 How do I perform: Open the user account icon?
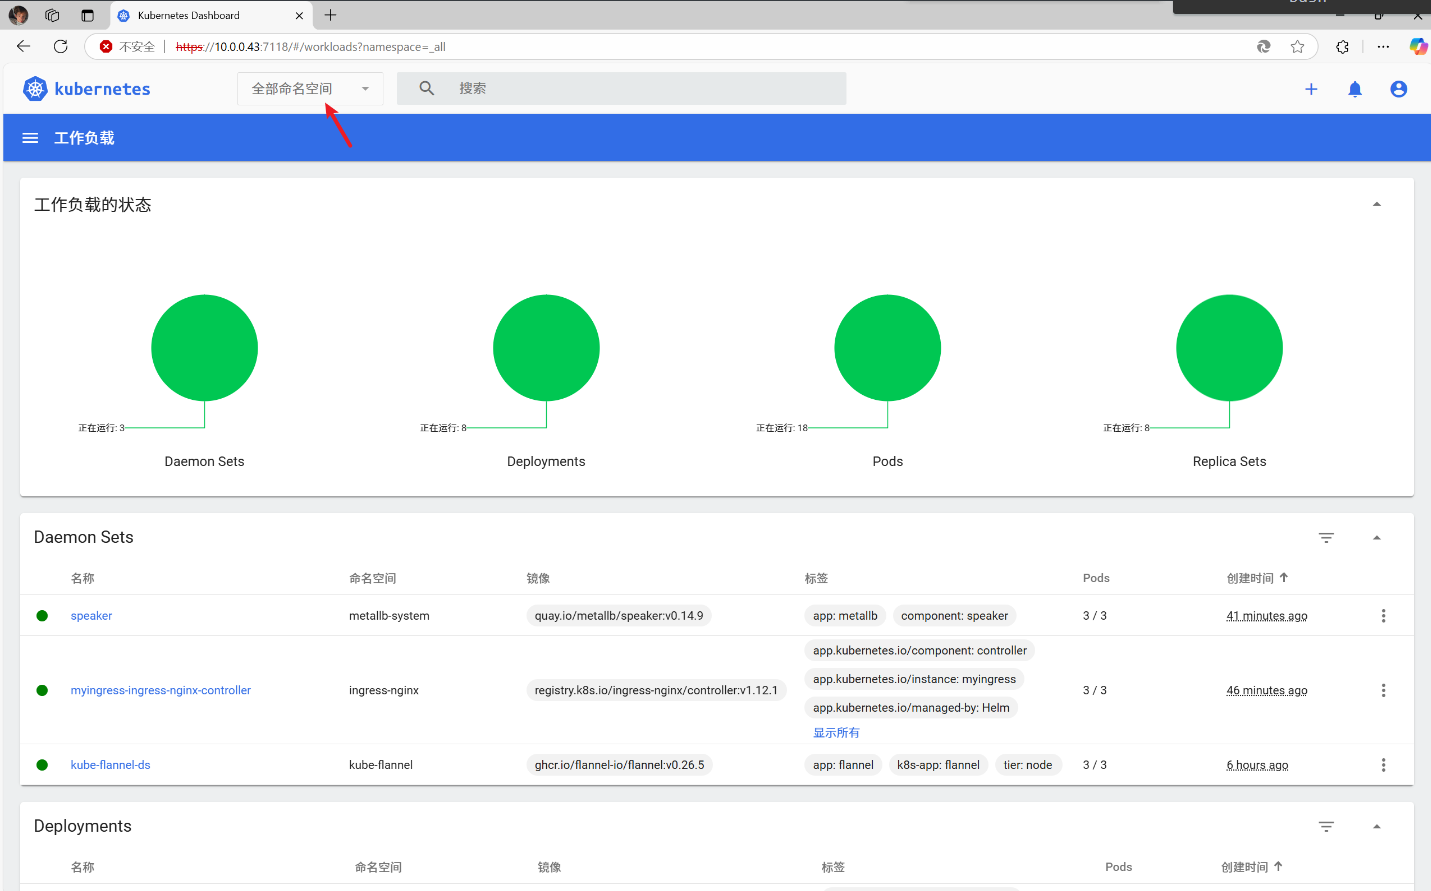pyautogui.click(x=1399, y=89)
